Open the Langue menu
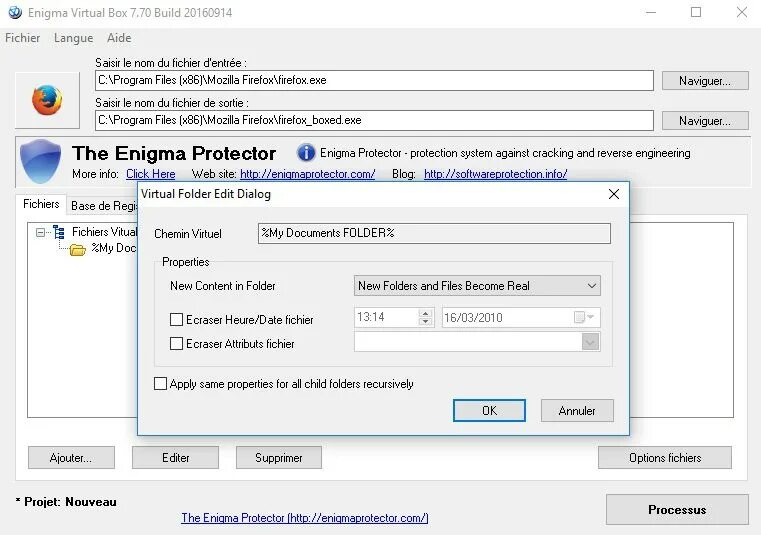This screenshot has width=761, height=535. pos(73,38)
